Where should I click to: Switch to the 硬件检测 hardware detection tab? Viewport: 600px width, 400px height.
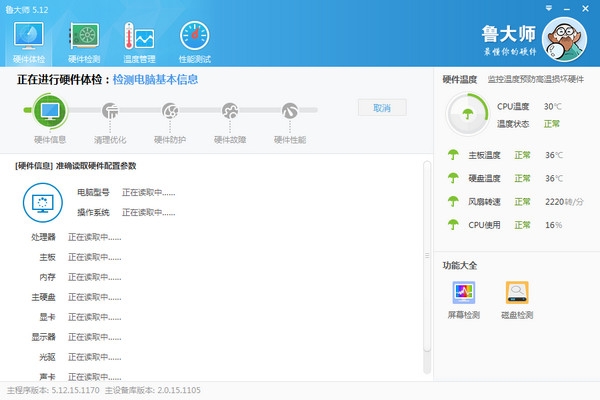tap(84, 42)
